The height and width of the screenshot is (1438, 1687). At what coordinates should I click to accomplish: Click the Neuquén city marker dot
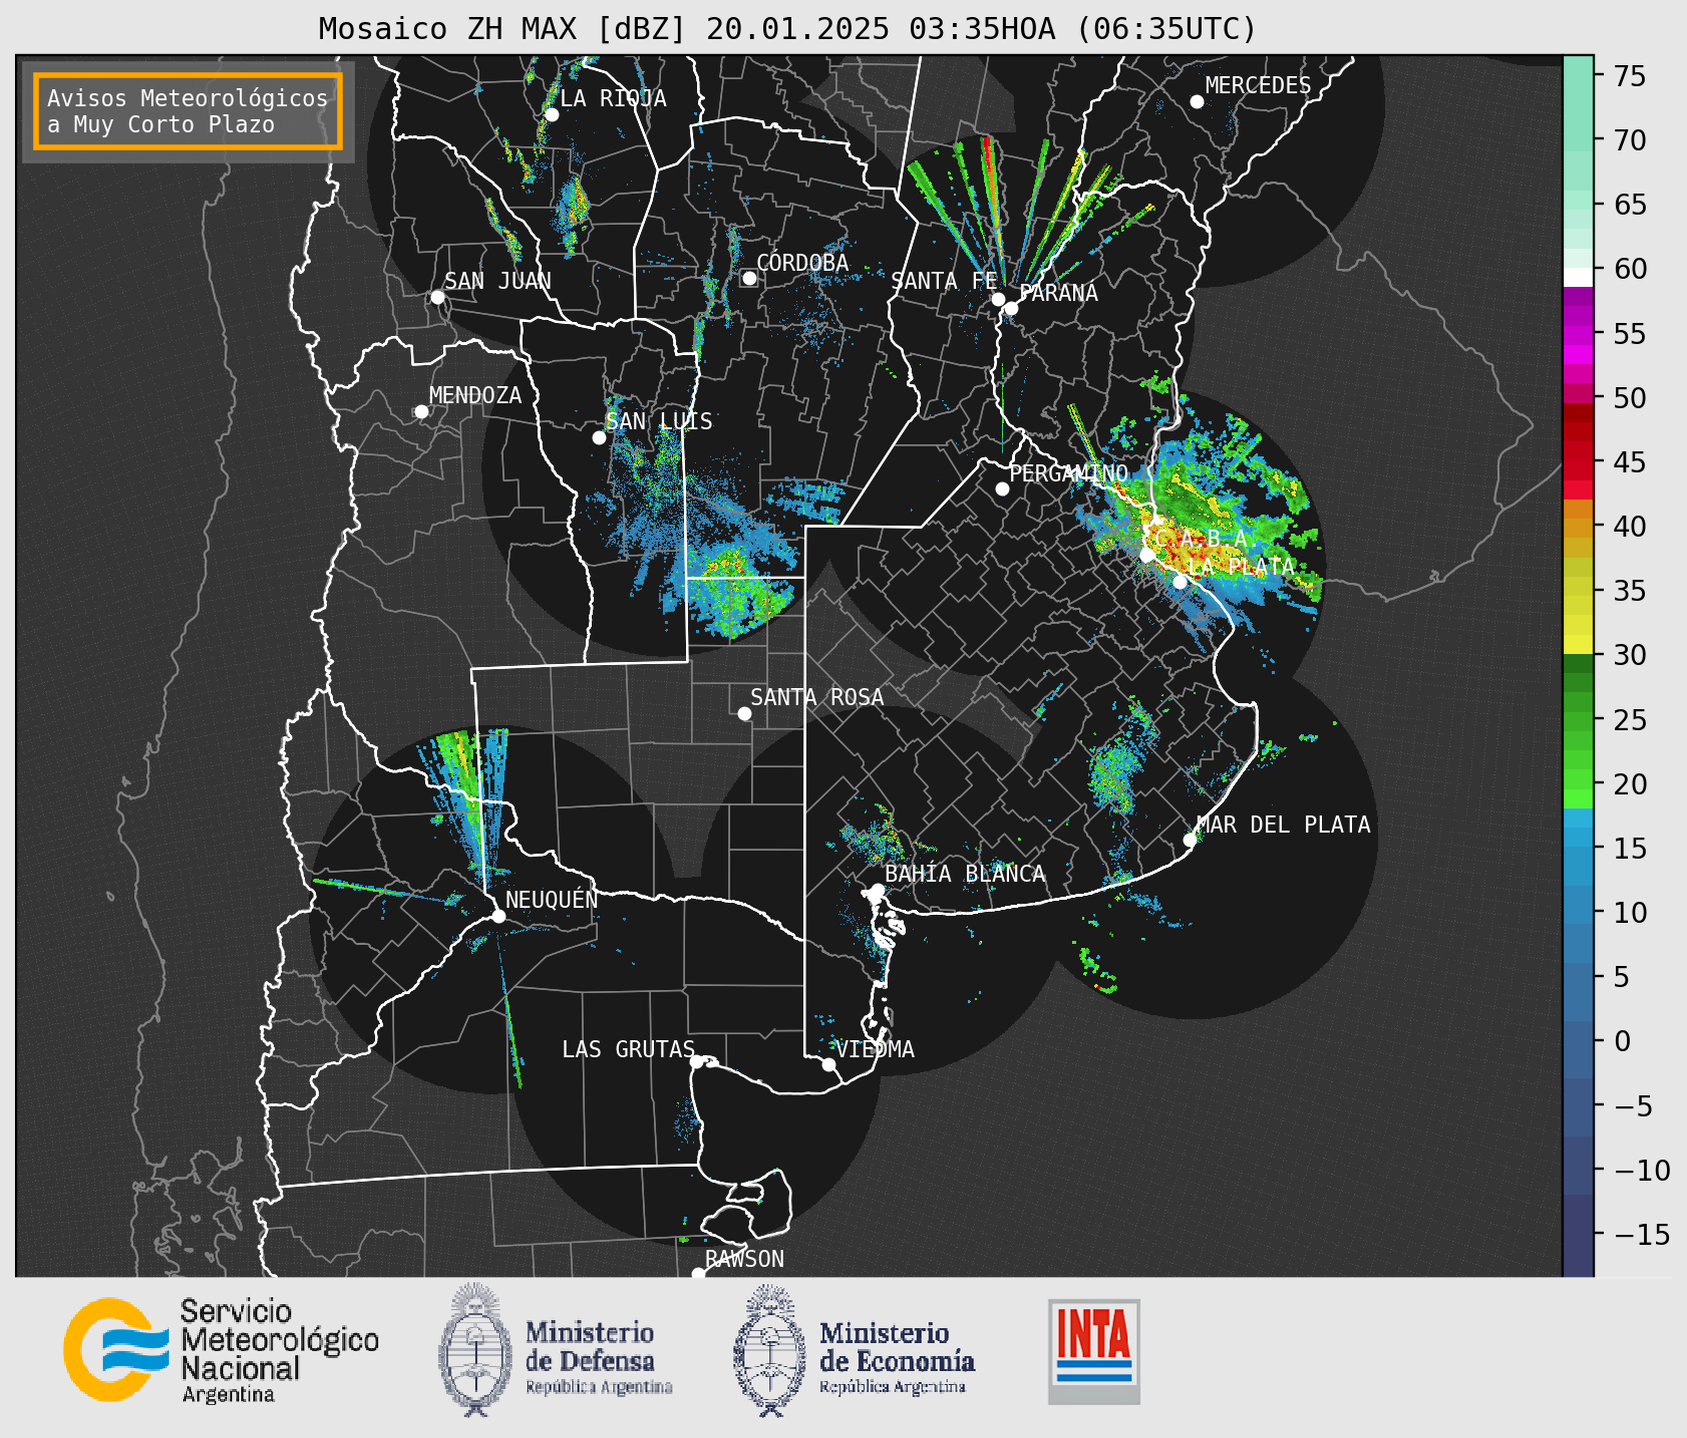point(498,916)
